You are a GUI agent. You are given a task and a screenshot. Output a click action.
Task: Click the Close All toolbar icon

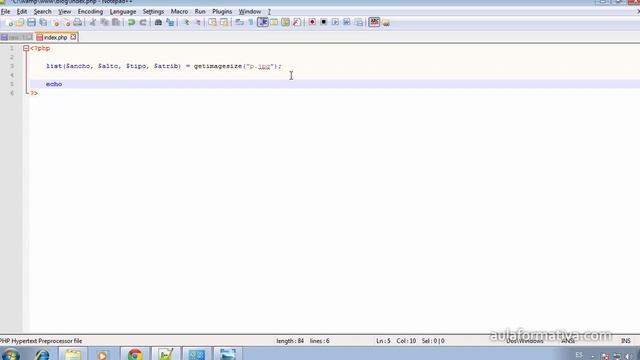pos(66,22)
